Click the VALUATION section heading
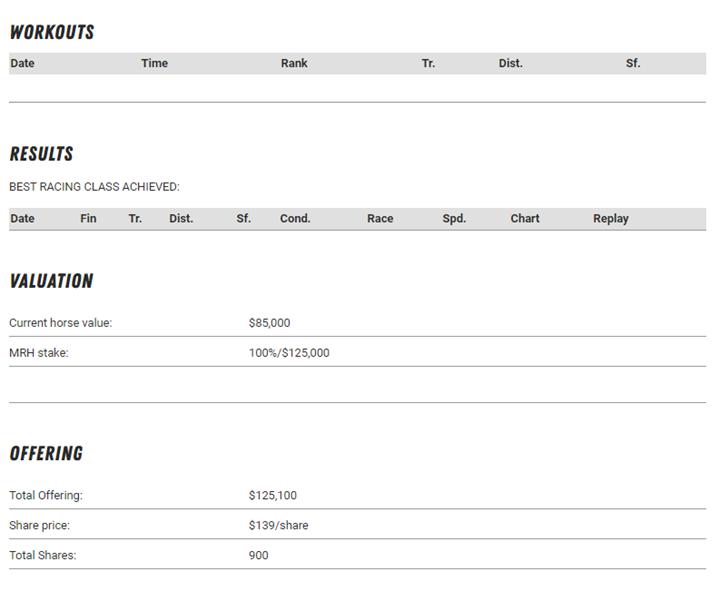The height and width of the screenshot is (601, 719). pyautogui.click(x=51, y=281)
